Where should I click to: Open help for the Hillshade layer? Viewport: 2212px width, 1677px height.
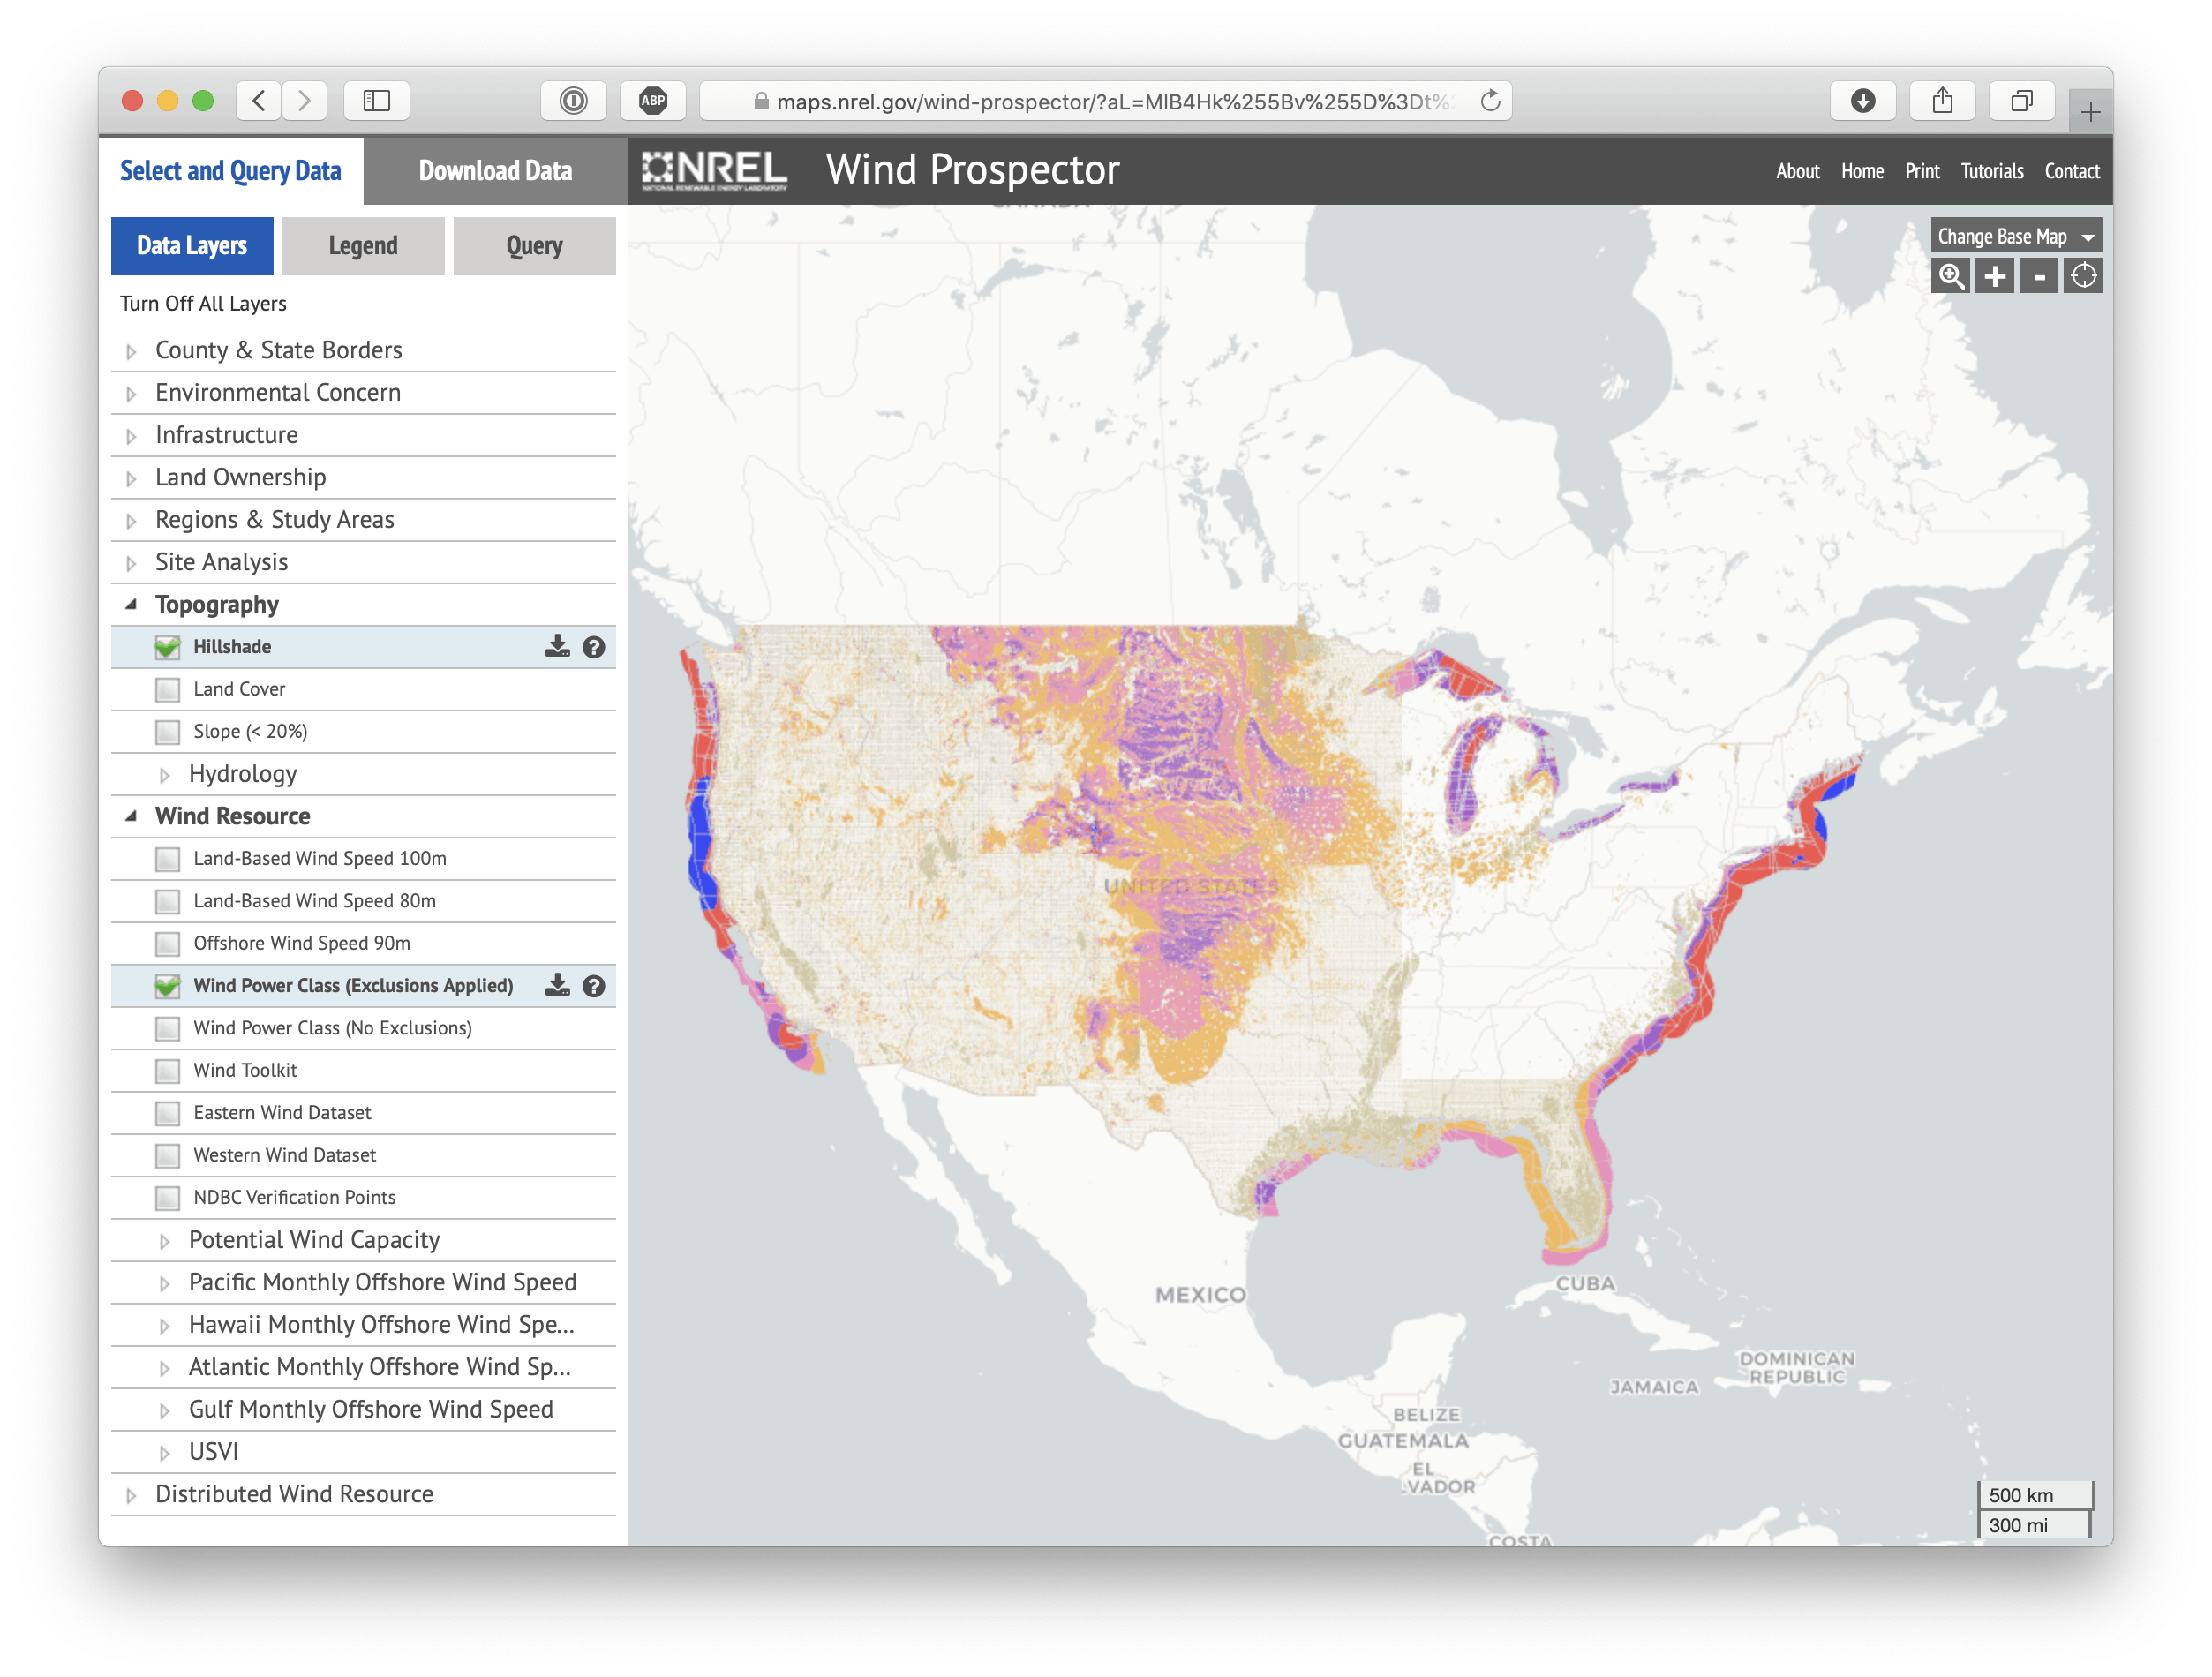pos(594,647)
